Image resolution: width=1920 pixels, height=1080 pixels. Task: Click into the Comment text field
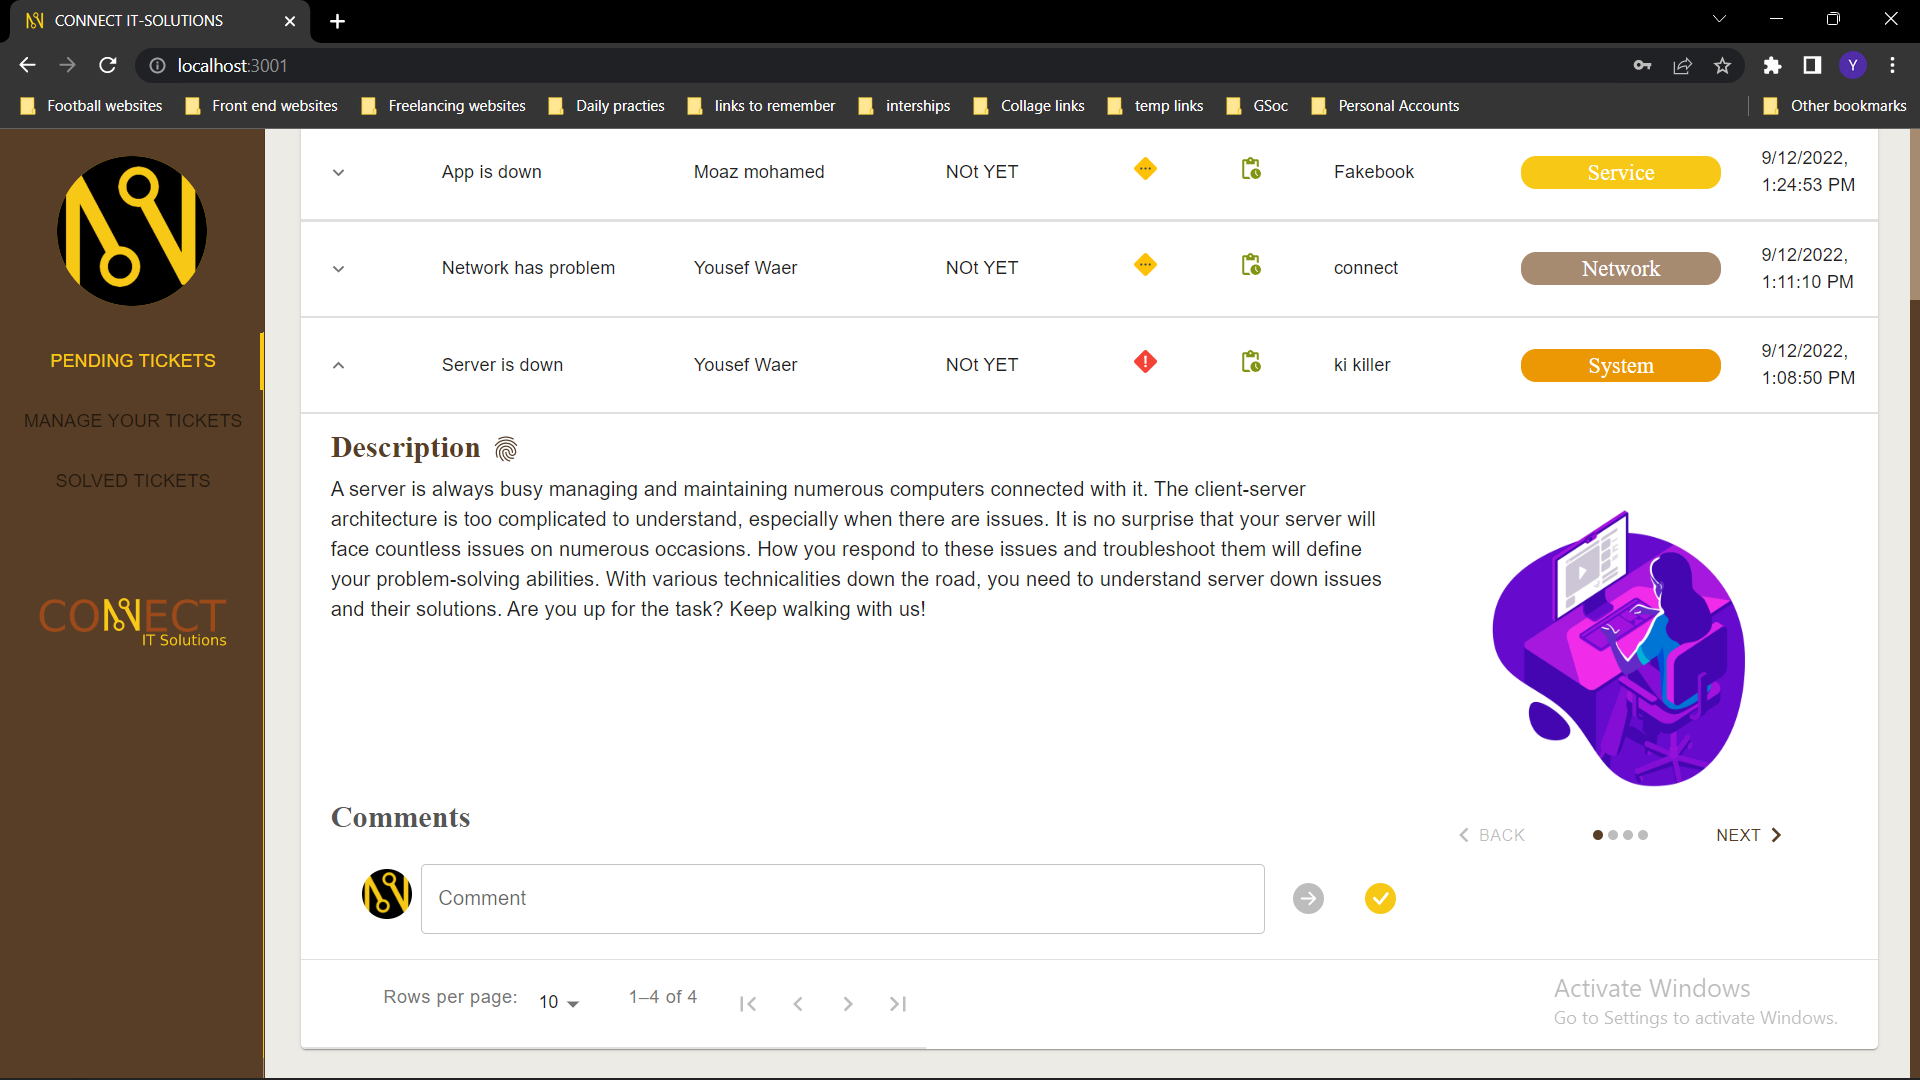tap(842, 898)
